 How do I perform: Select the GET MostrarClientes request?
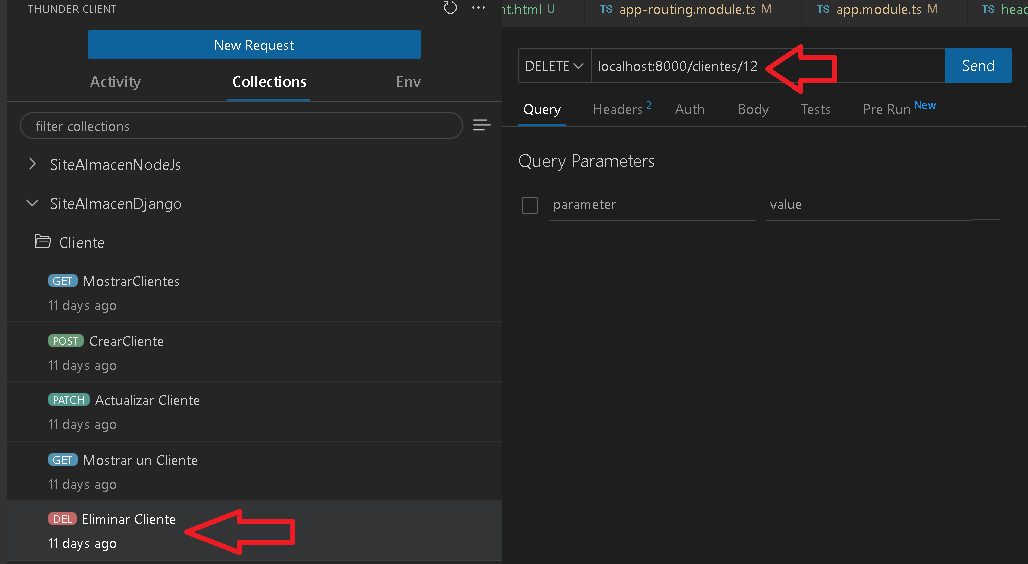254,292
